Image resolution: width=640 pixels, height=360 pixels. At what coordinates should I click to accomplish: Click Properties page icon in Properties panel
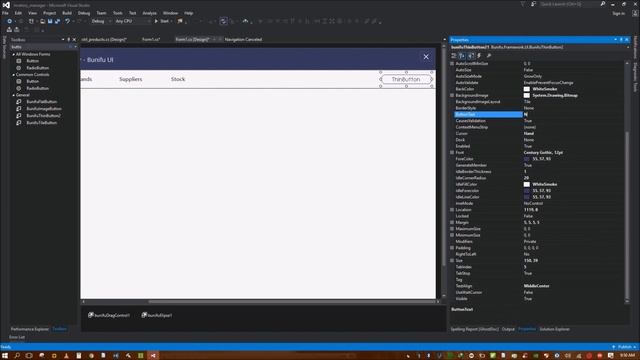pyautogui.click(x=471, y=56)
